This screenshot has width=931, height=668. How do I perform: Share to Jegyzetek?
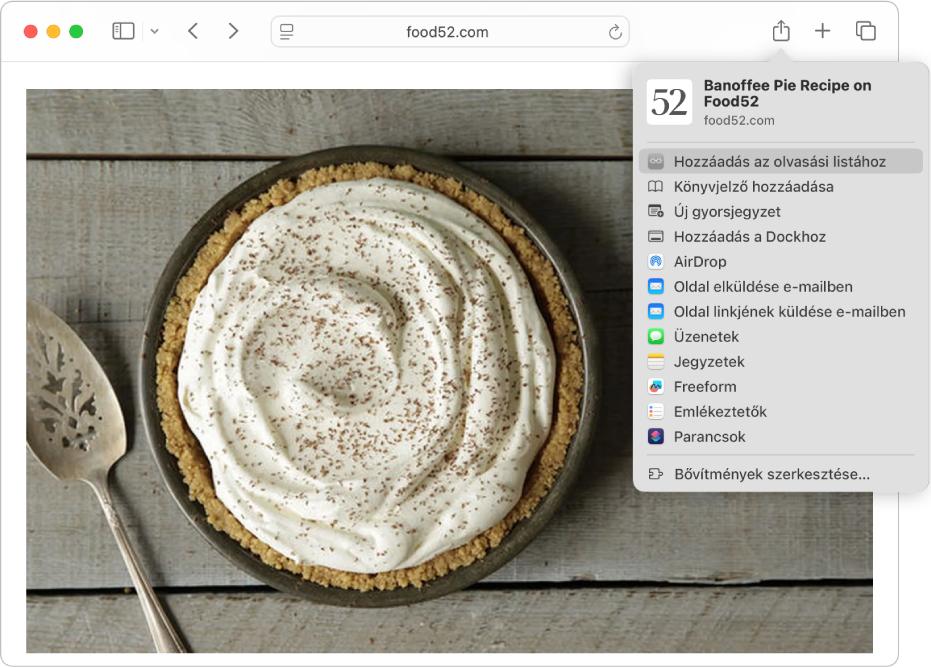(781, 361)
